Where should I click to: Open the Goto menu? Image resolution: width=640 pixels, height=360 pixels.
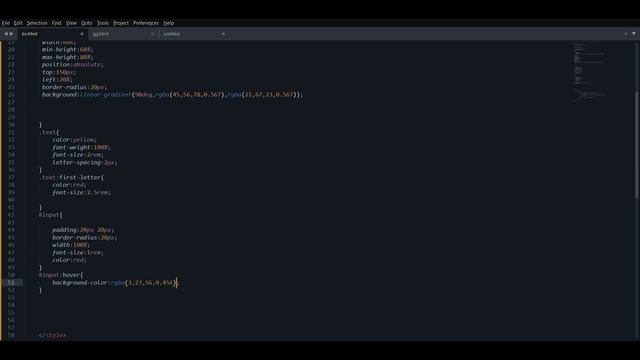click(87, 23)
